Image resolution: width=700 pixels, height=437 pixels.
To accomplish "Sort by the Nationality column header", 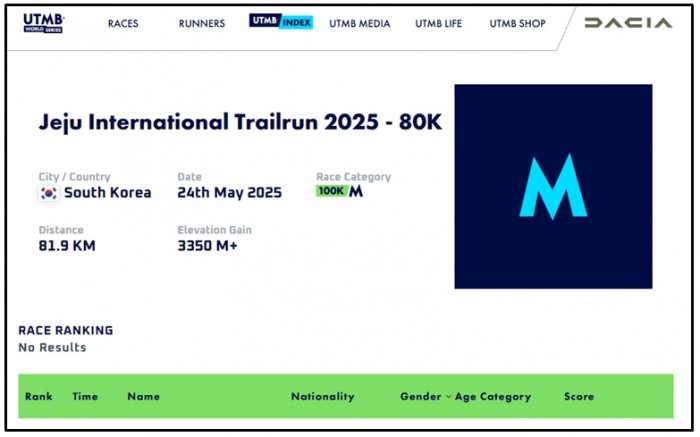I will click(323, 396).
